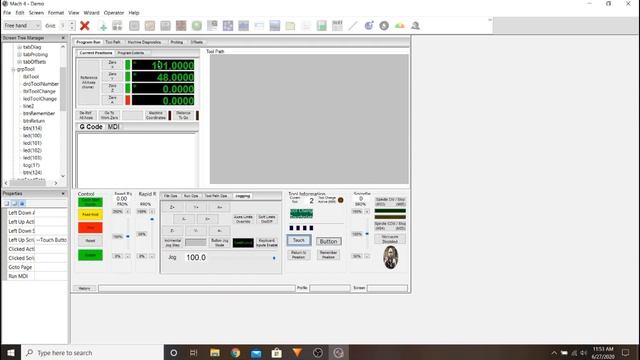Select the MDI tab

pos(113,127)
